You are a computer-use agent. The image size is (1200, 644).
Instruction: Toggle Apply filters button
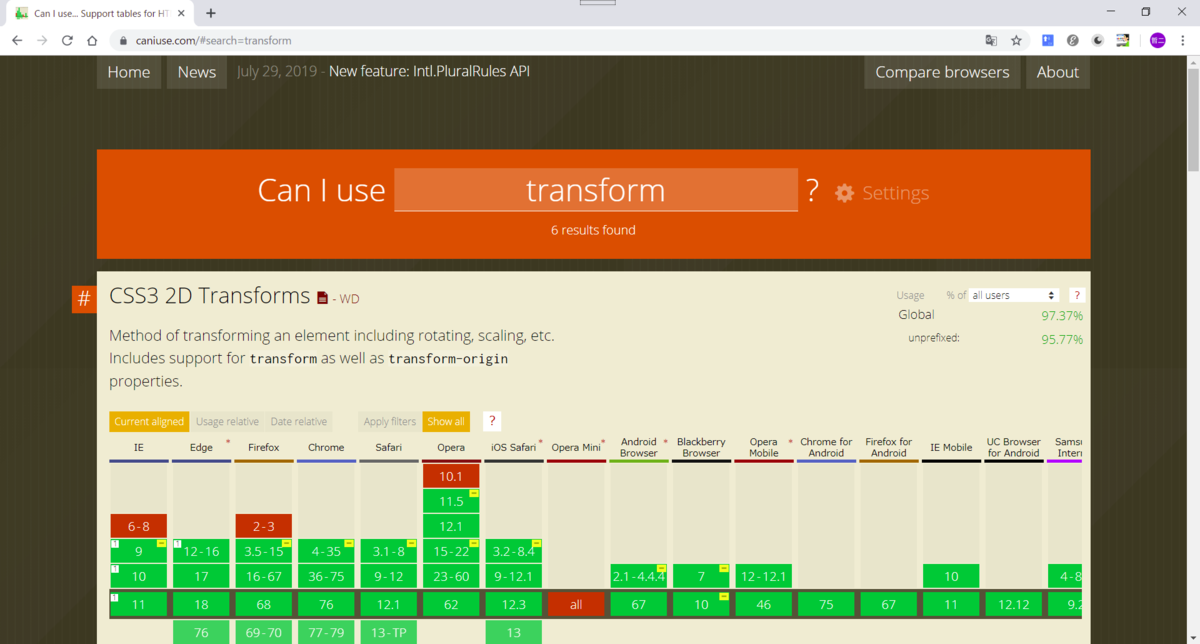click(390, 421)
